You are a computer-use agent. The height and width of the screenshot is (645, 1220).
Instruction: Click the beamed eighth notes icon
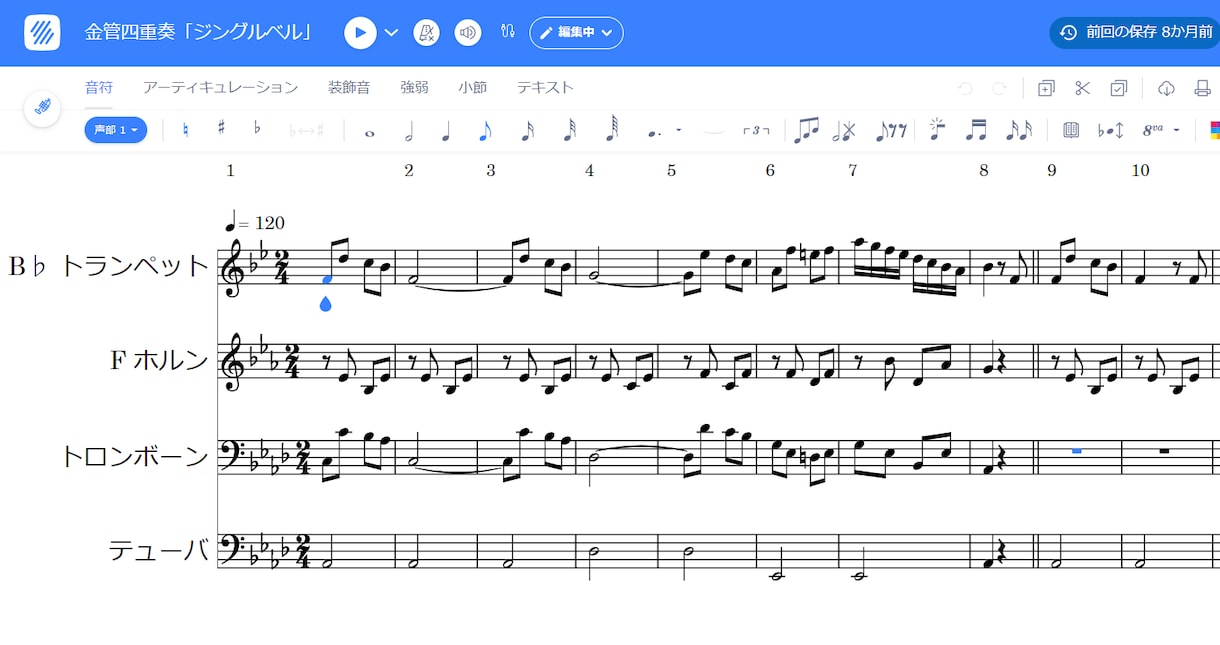[x=977, y=130]
